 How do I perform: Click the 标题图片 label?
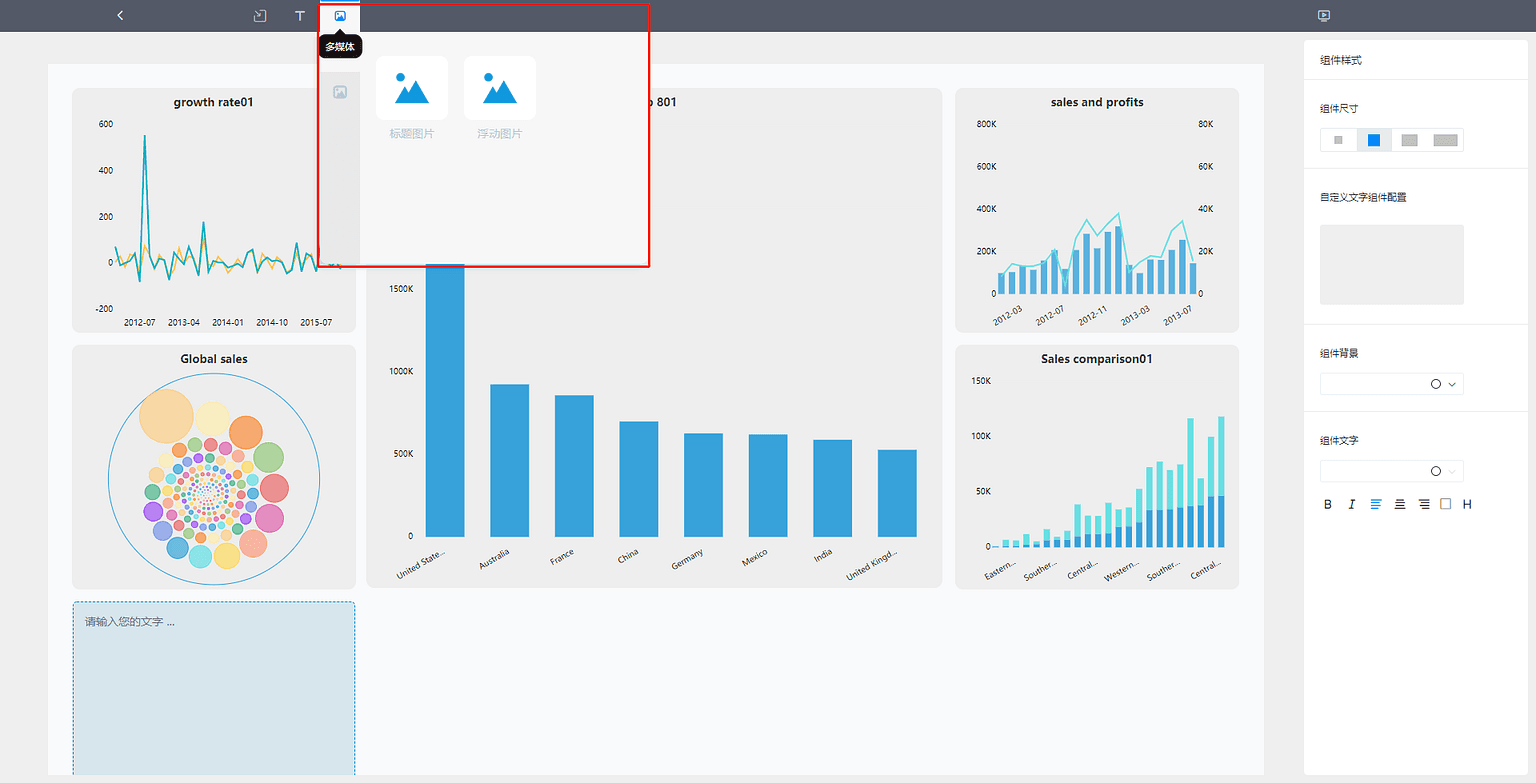click(x=412, y=133)
